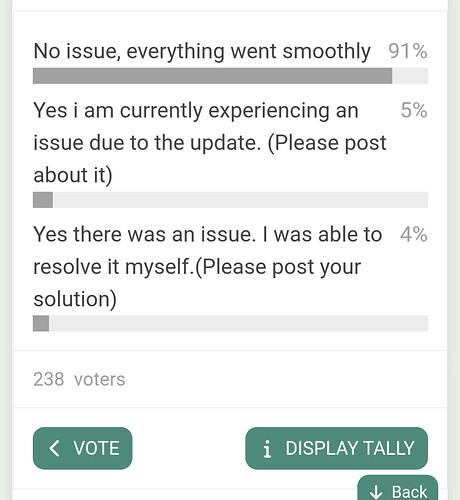The width and height of the screenshot is (460, 500).
Task: Click the 4% percentage label
Action: click(x=414, y=234)
